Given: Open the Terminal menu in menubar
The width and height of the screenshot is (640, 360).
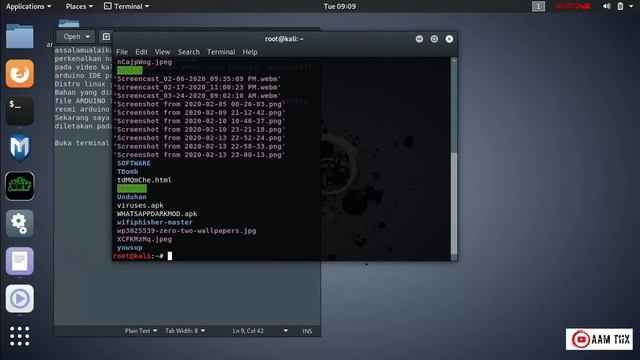Looking at the screenshot, I should pyautogui.click(x=221, y=52).
